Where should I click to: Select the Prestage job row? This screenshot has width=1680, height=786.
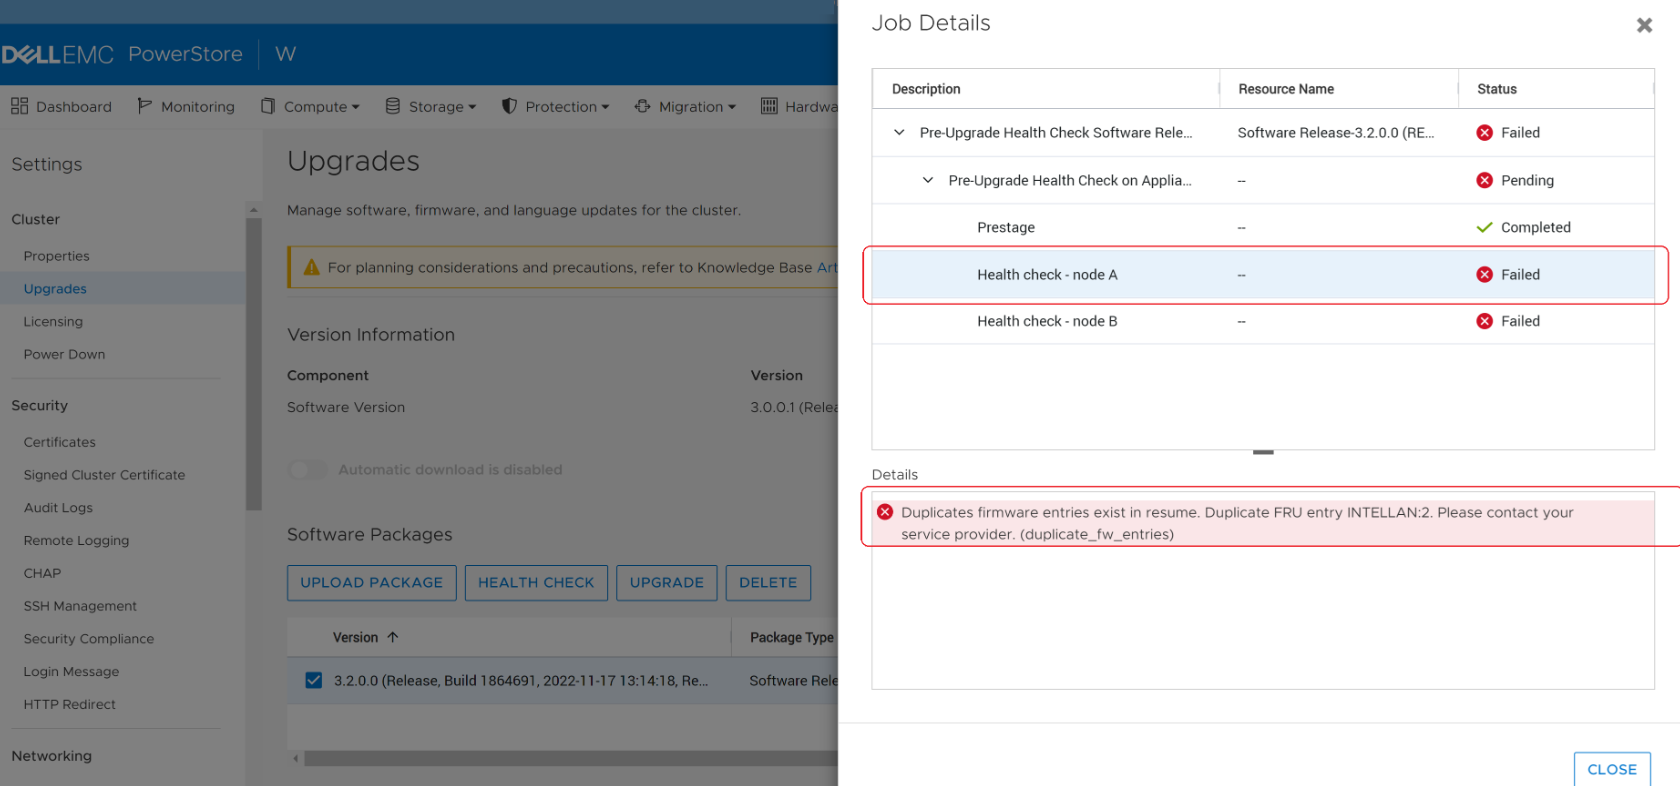(x=1263, y=227)
